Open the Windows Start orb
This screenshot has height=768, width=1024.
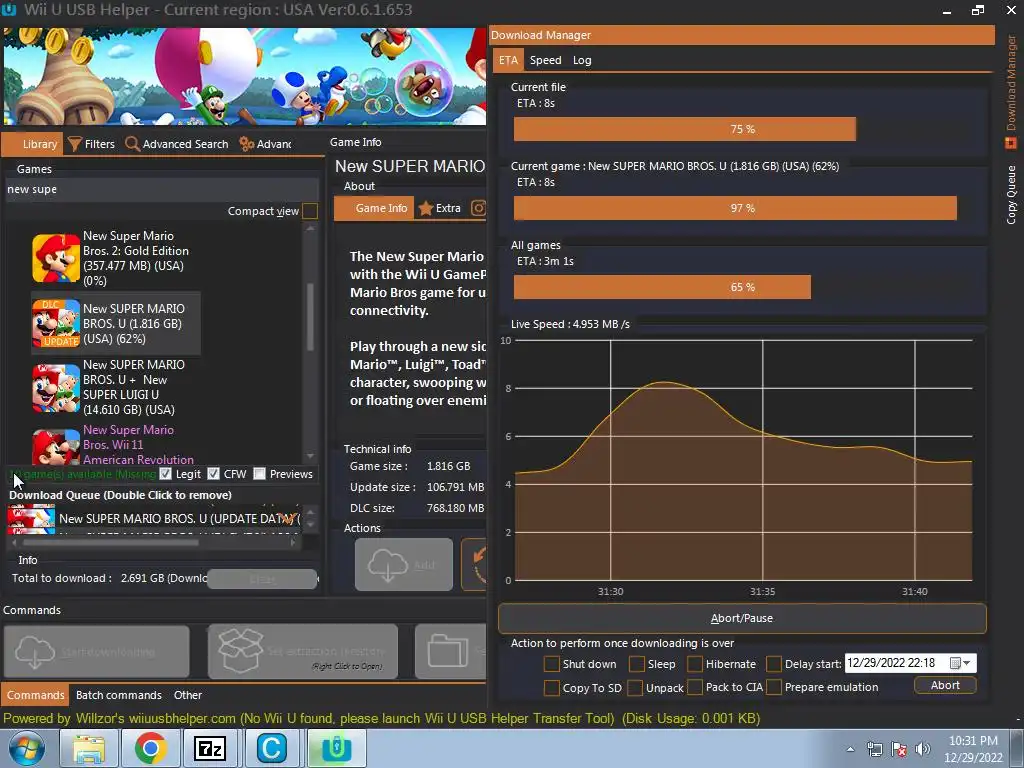pyautogui.click(x=26, y=748)
